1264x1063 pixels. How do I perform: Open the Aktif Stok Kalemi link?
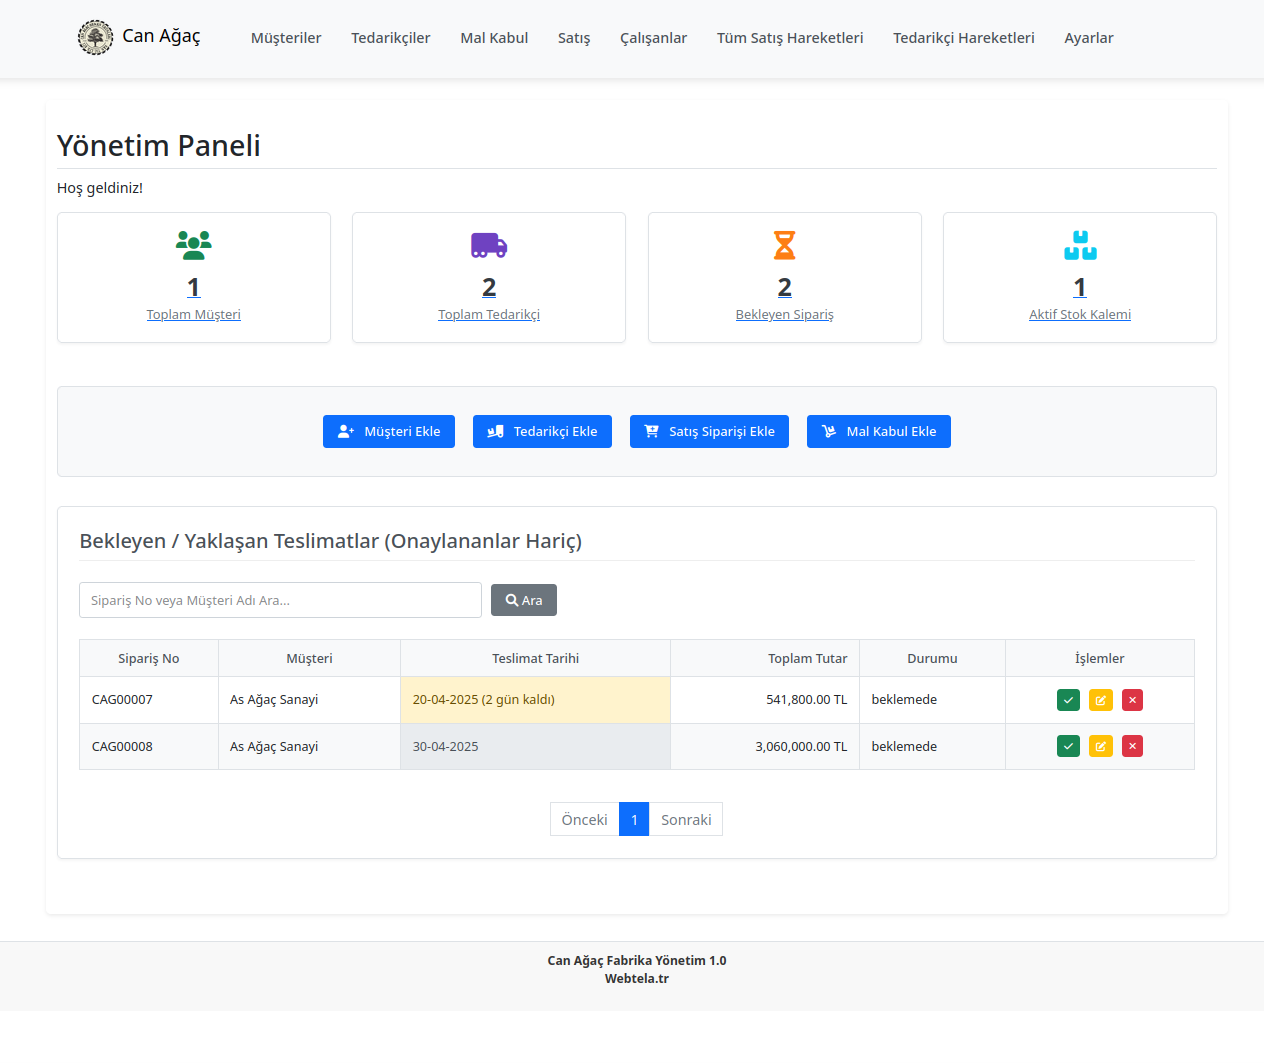click(1080, 314)
